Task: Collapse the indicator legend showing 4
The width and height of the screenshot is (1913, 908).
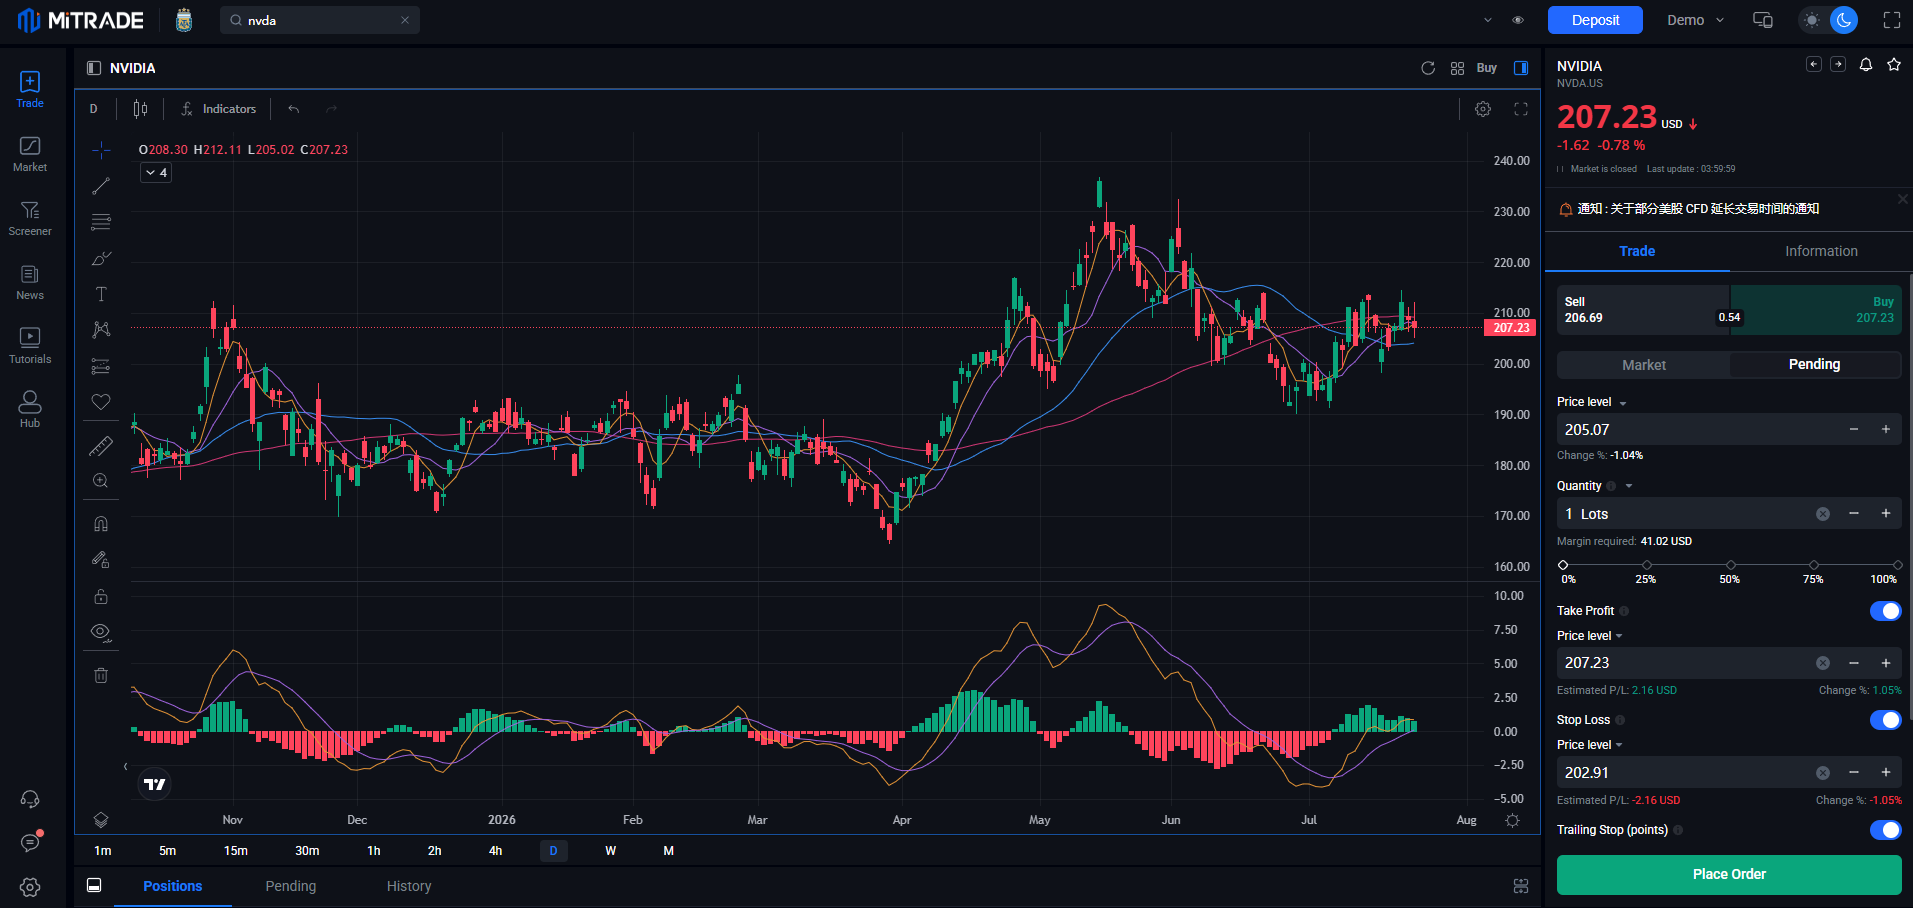Action: coord(156,173)
